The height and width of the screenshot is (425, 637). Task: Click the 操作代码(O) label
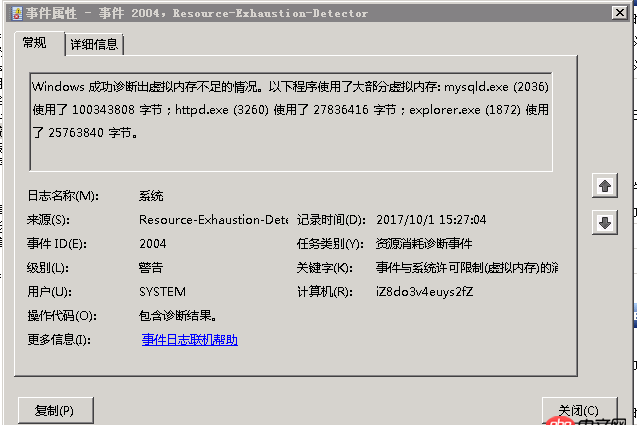[x=62, y=316]
